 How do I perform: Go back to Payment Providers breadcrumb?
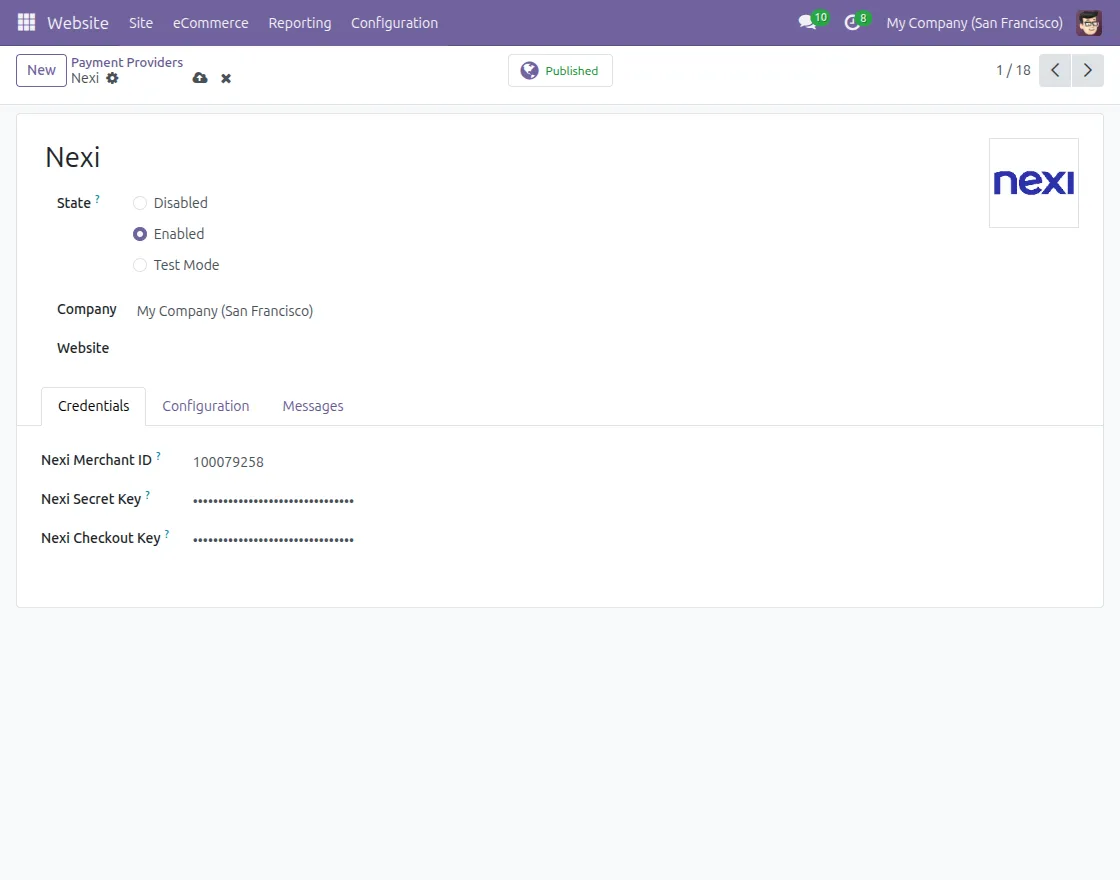[x=127, y=62]
